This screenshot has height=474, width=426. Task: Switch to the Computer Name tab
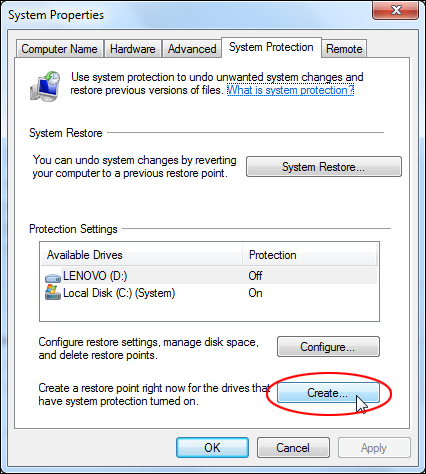(x=59, y=49)
